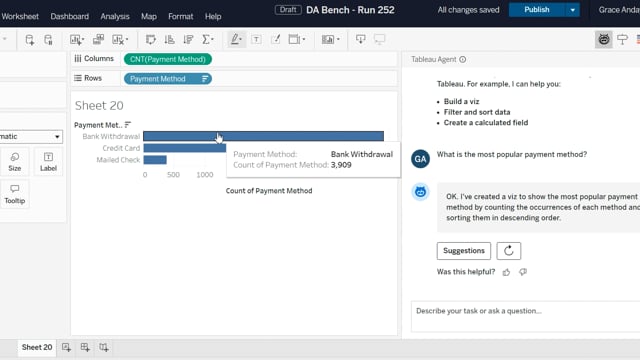The image size is (640, 360).
Task: Open the Help menu
Action: tap(213, 16)
